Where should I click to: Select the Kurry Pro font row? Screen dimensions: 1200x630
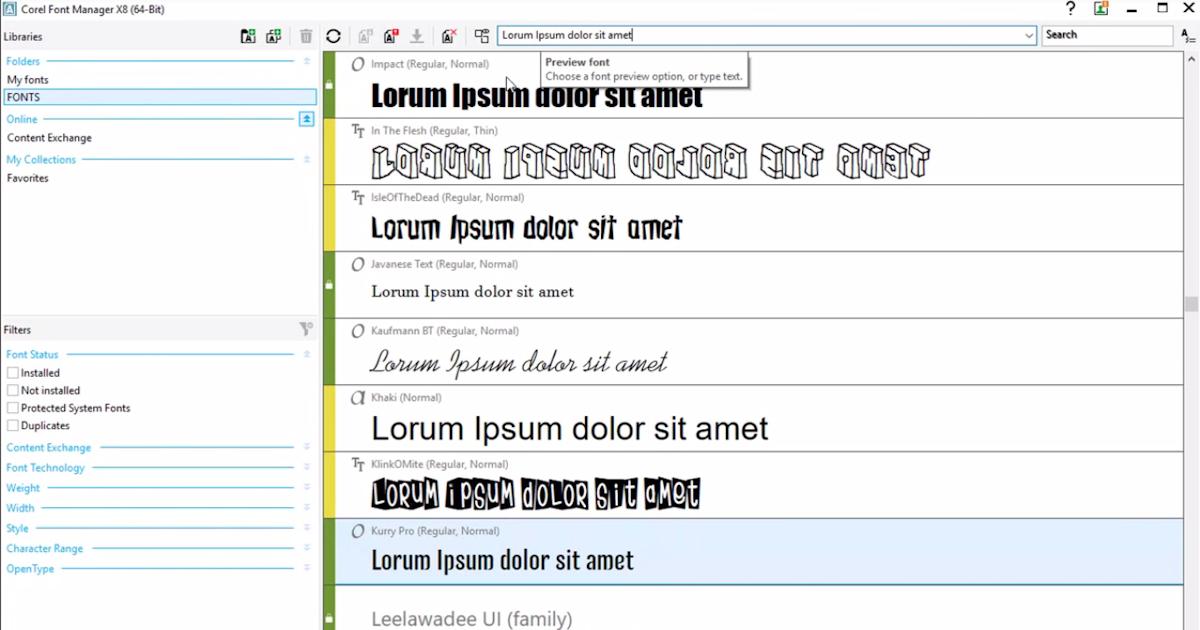[759, 552]
